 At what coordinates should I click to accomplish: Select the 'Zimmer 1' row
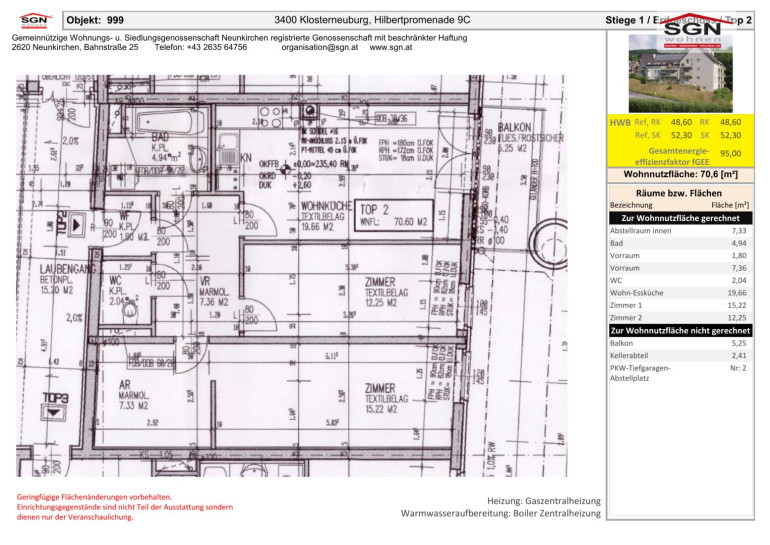coord(681,305)
